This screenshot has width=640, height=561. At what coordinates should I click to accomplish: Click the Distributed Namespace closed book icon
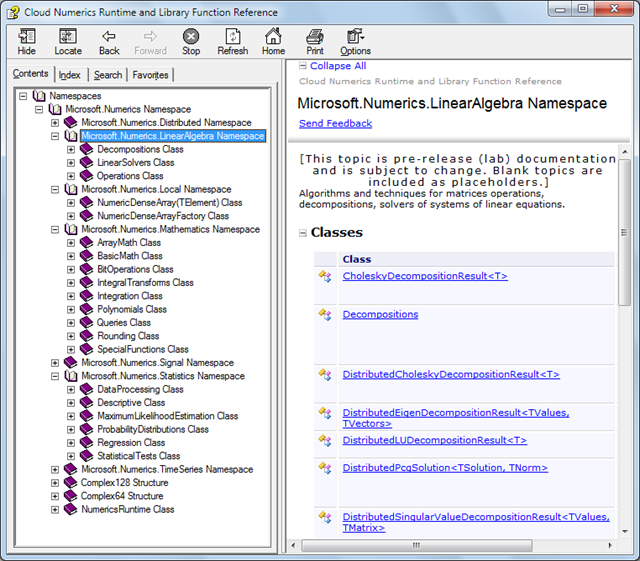pos(71,122)
